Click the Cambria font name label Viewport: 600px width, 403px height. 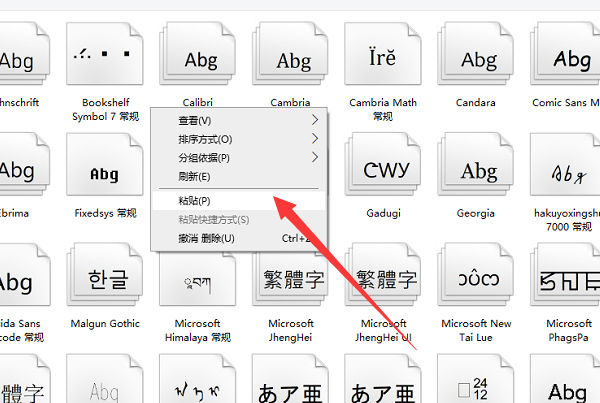(290, 102)
